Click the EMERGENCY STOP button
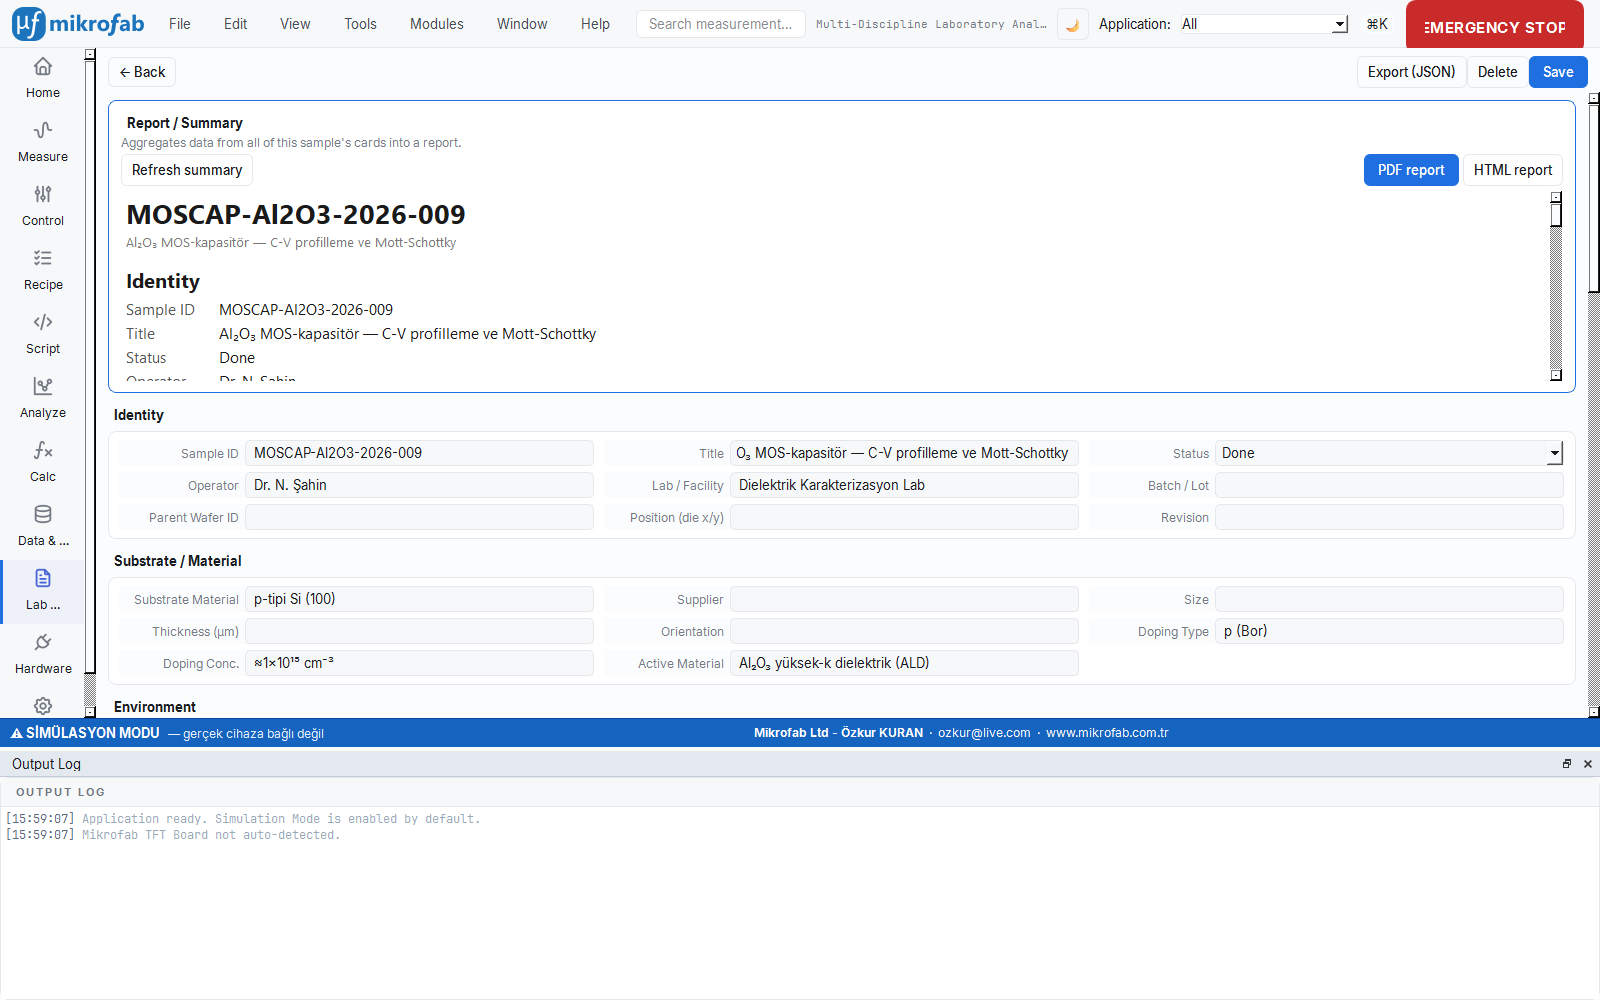 pyautogui.click(x=1495, y=25)
